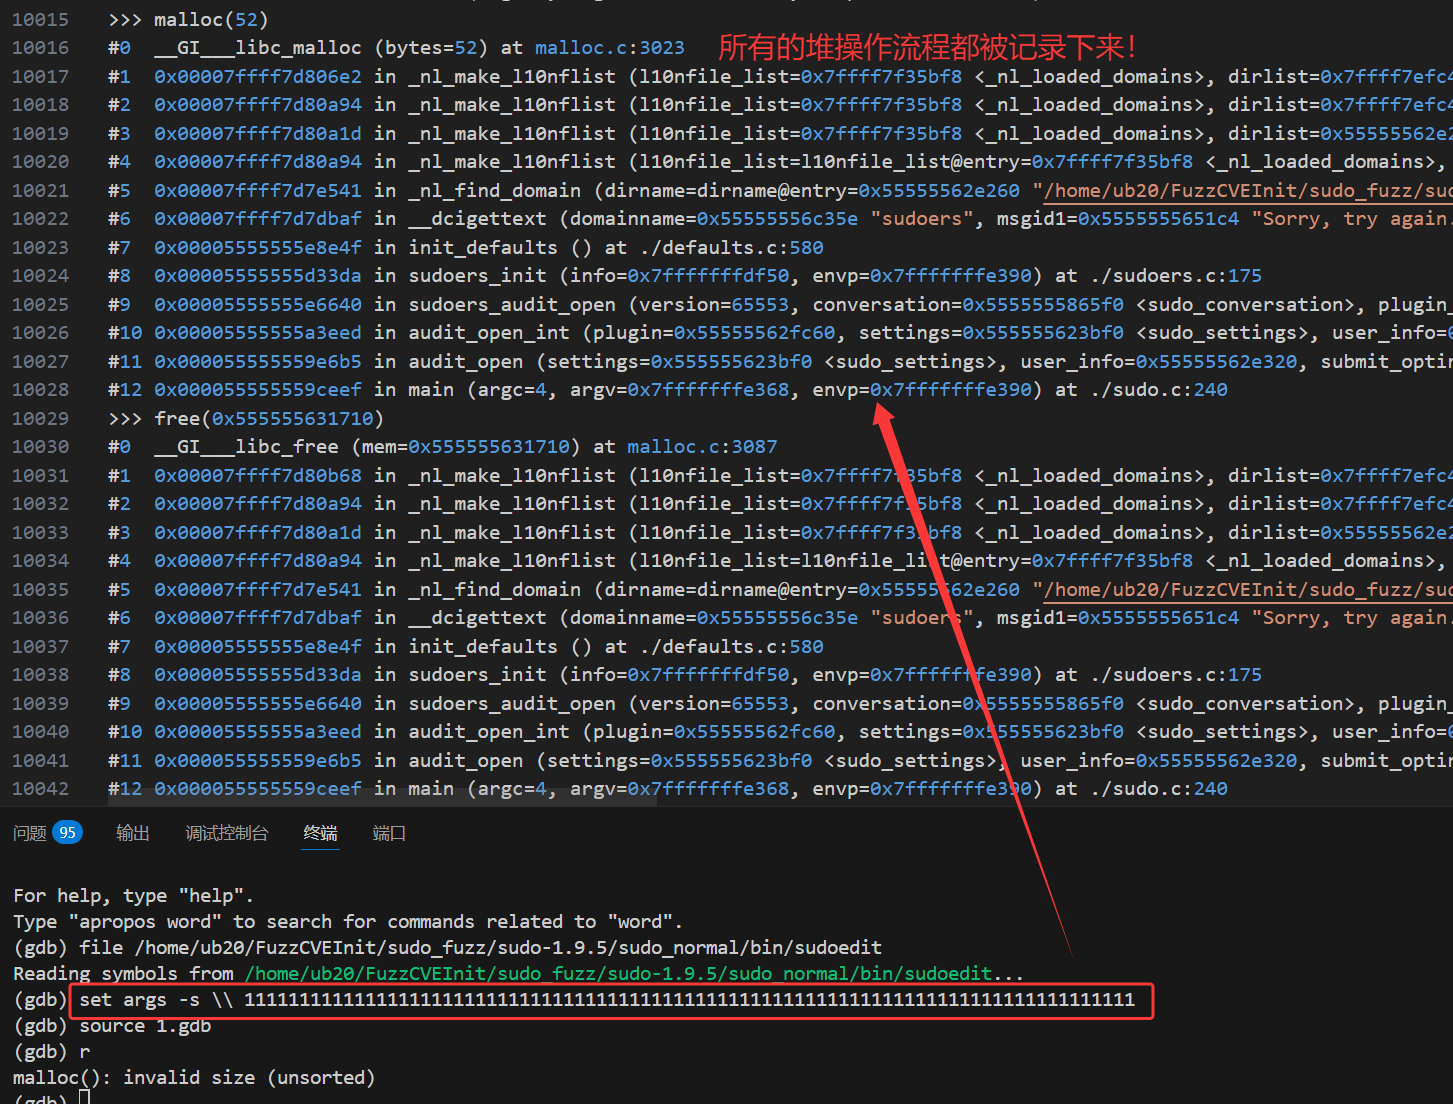The width and height of the screenshot is (1453, 1104).
Task: Select the 终端 (Terminal) tab
Action: (x=321, y=833)
